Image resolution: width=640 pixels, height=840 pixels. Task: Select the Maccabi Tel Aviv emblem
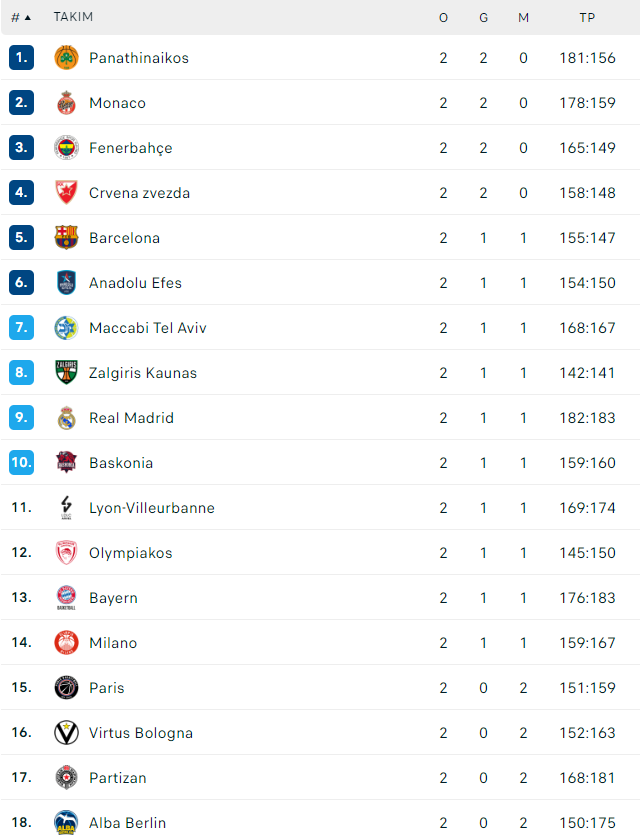point(66,328)
